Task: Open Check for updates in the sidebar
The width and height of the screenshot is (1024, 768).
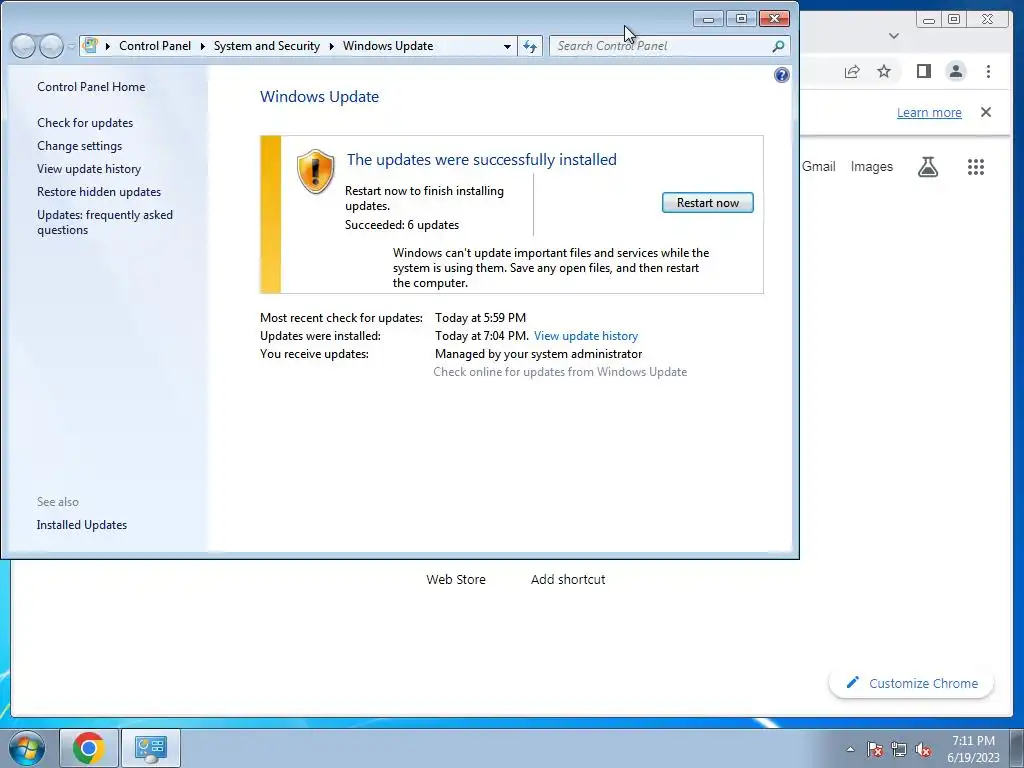Action: [x=85, y=123]
